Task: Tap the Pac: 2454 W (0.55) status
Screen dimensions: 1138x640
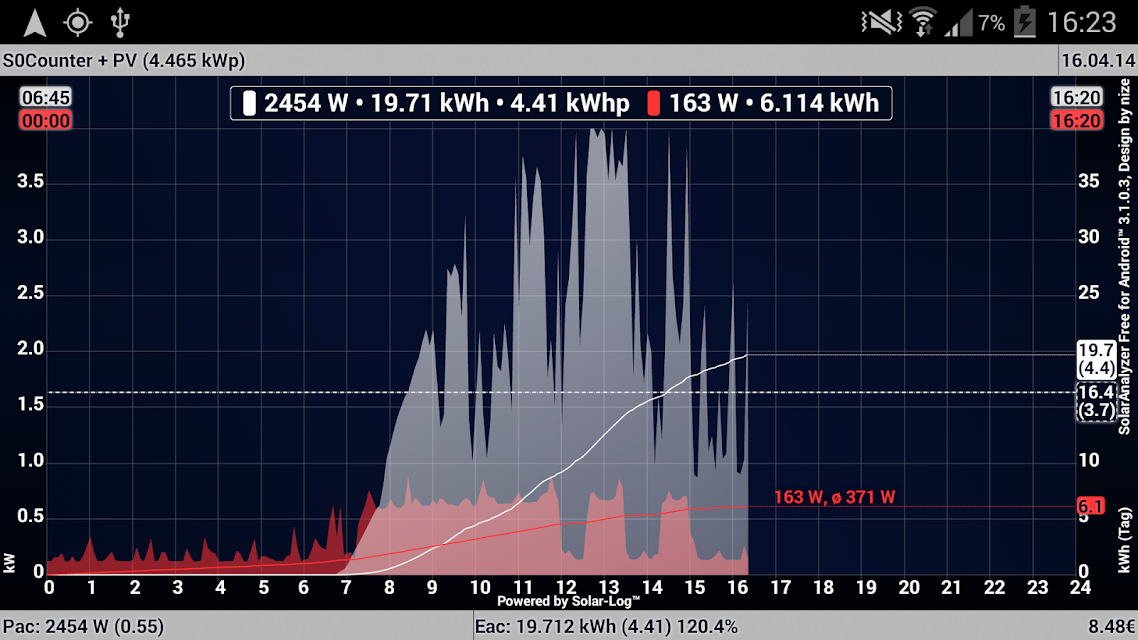Action: 83,626
